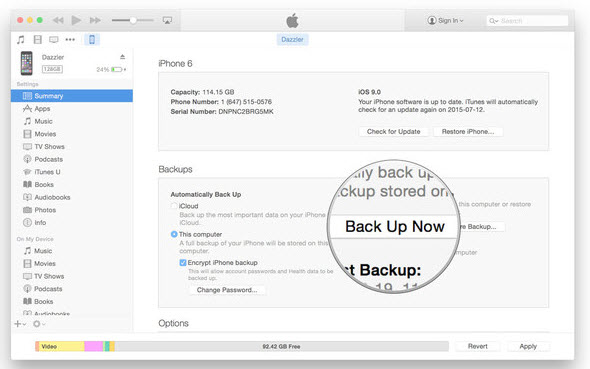590x369 pixels.
Task: Click the Dazzler iPhone thumbnail
Action: point(26,63)
